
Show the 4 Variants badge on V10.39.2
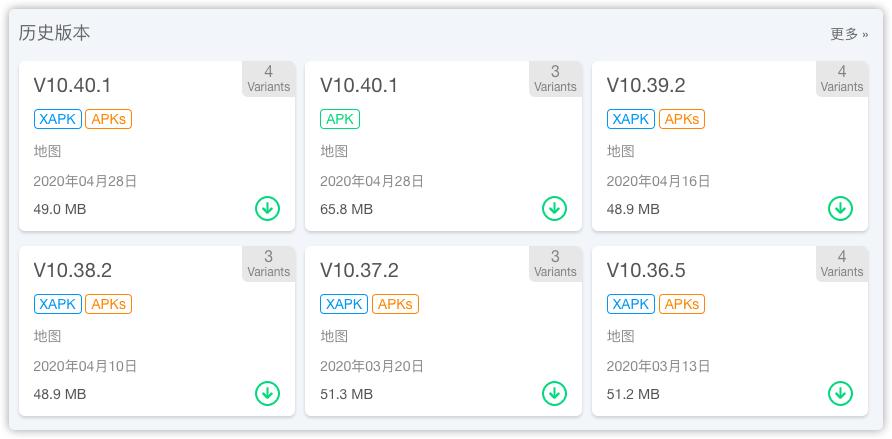[841, 79]
